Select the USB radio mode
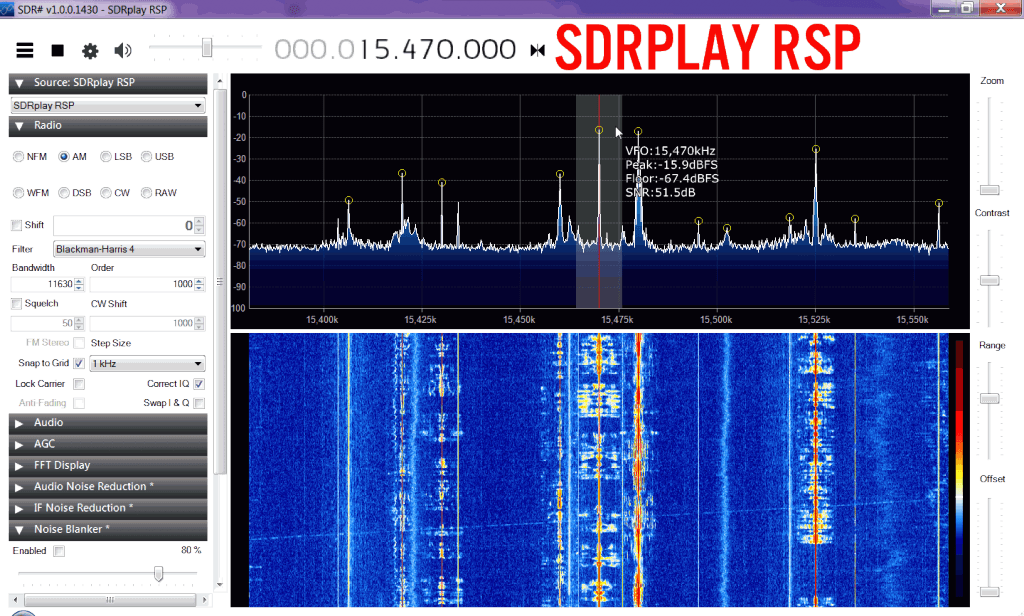1024x616 pixels. click(x=147, y=157)
